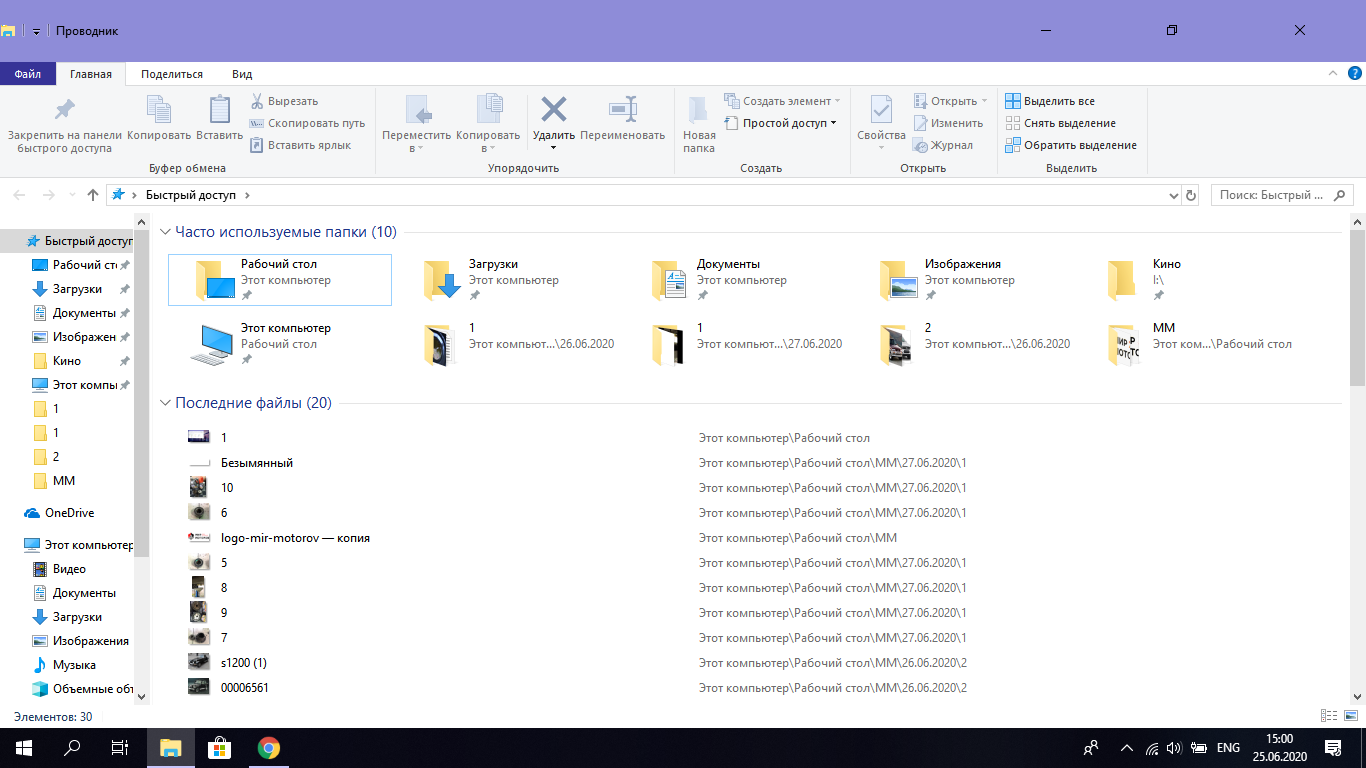This screenshot has width=1366, height=768.
Task: Open the Кино folder tile
Action: 1192,279
